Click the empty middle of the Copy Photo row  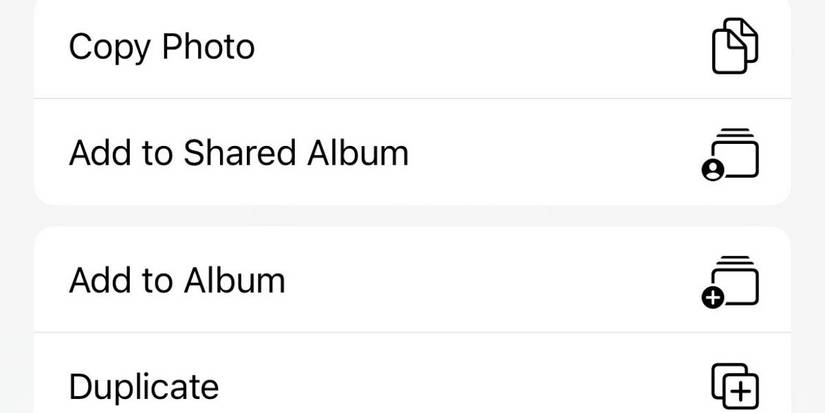480,48
